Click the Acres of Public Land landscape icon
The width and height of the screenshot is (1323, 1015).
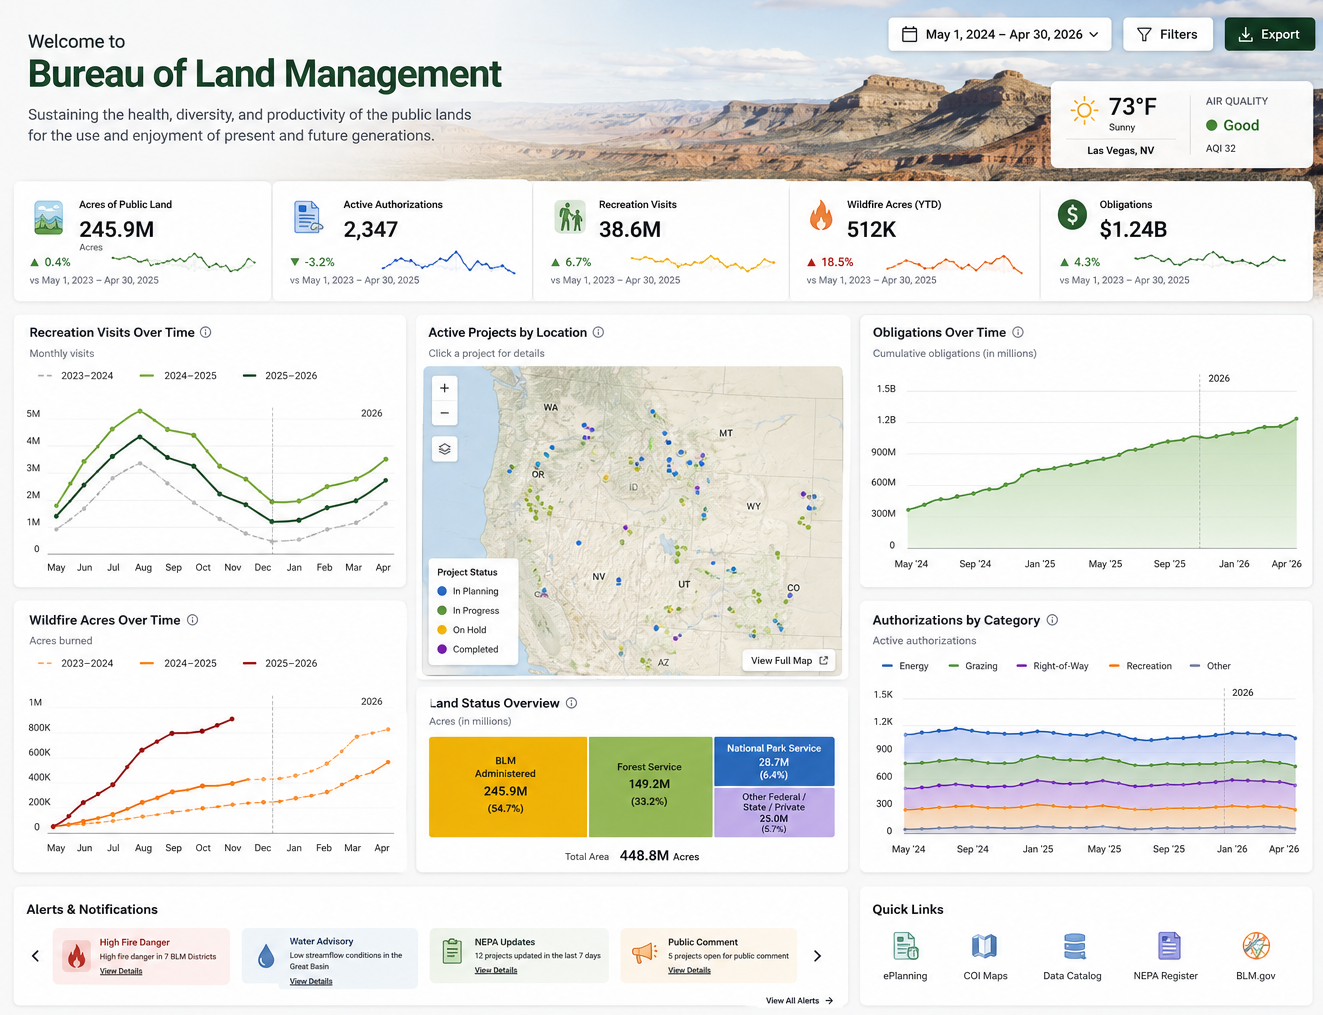point(48,217)
